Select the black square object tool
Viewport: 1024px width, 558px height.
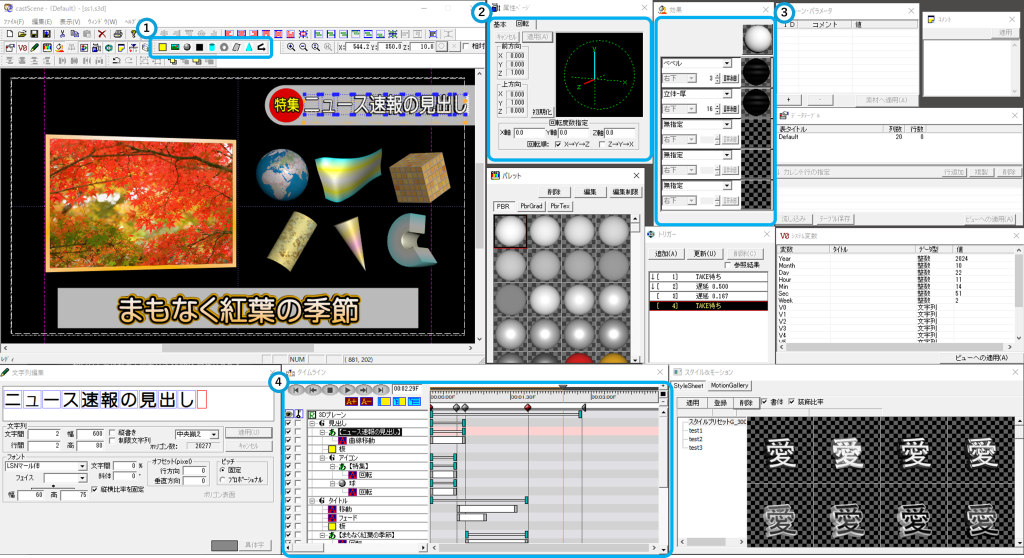coord(199,47)
